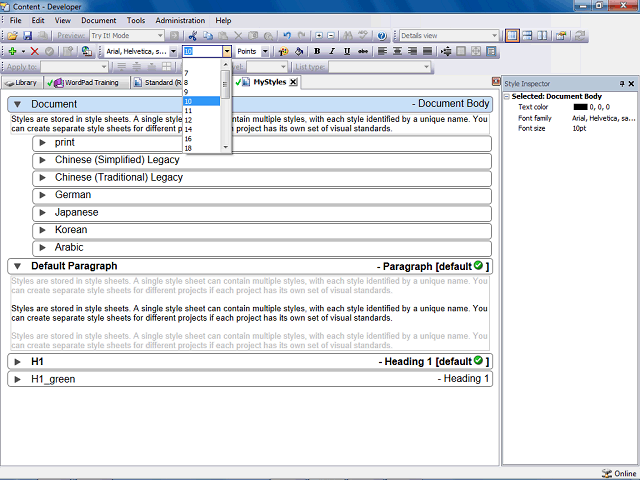Align text right

412,51
